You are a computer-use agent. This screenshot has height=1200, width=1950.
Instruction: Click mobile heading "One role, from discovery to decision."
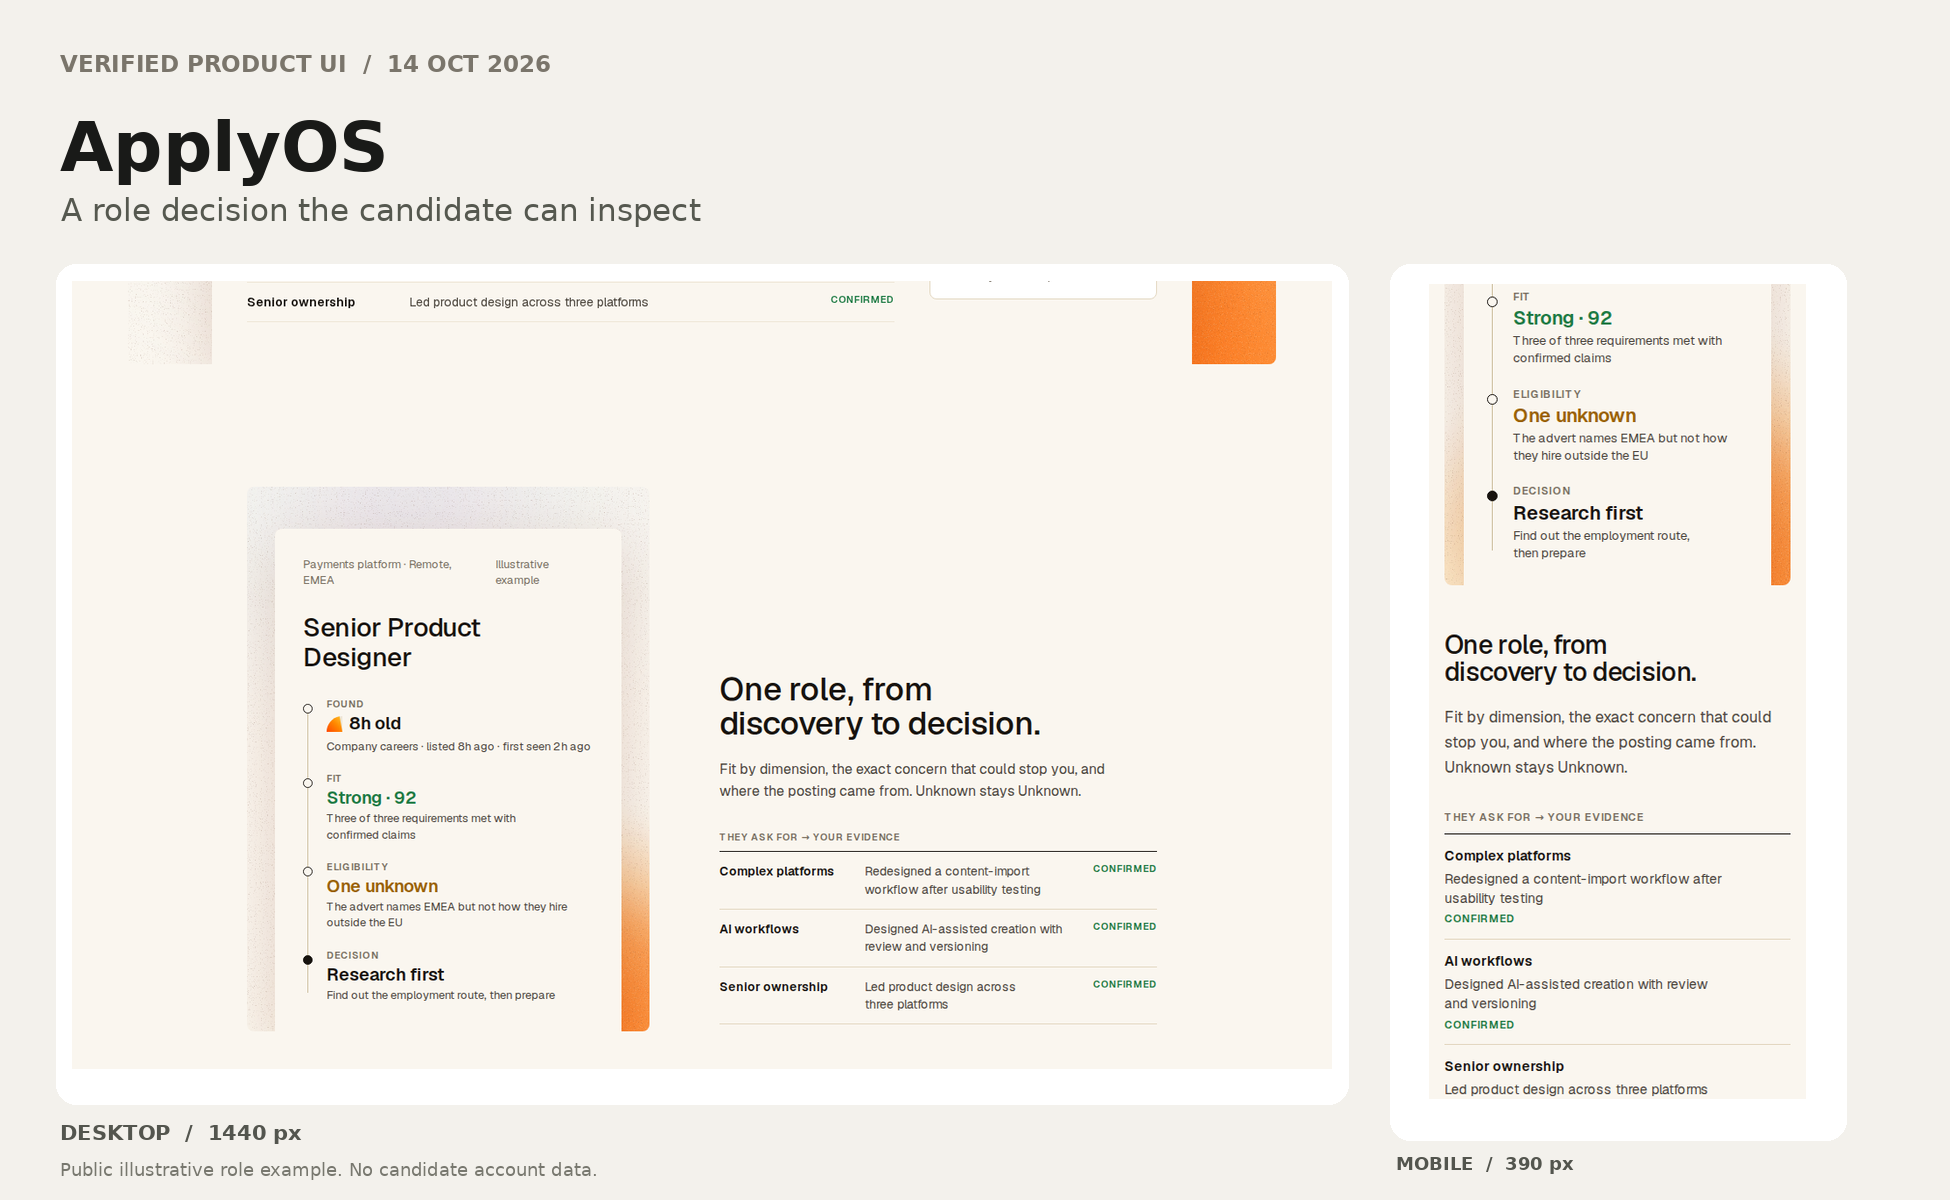[x=1570, y=658]
